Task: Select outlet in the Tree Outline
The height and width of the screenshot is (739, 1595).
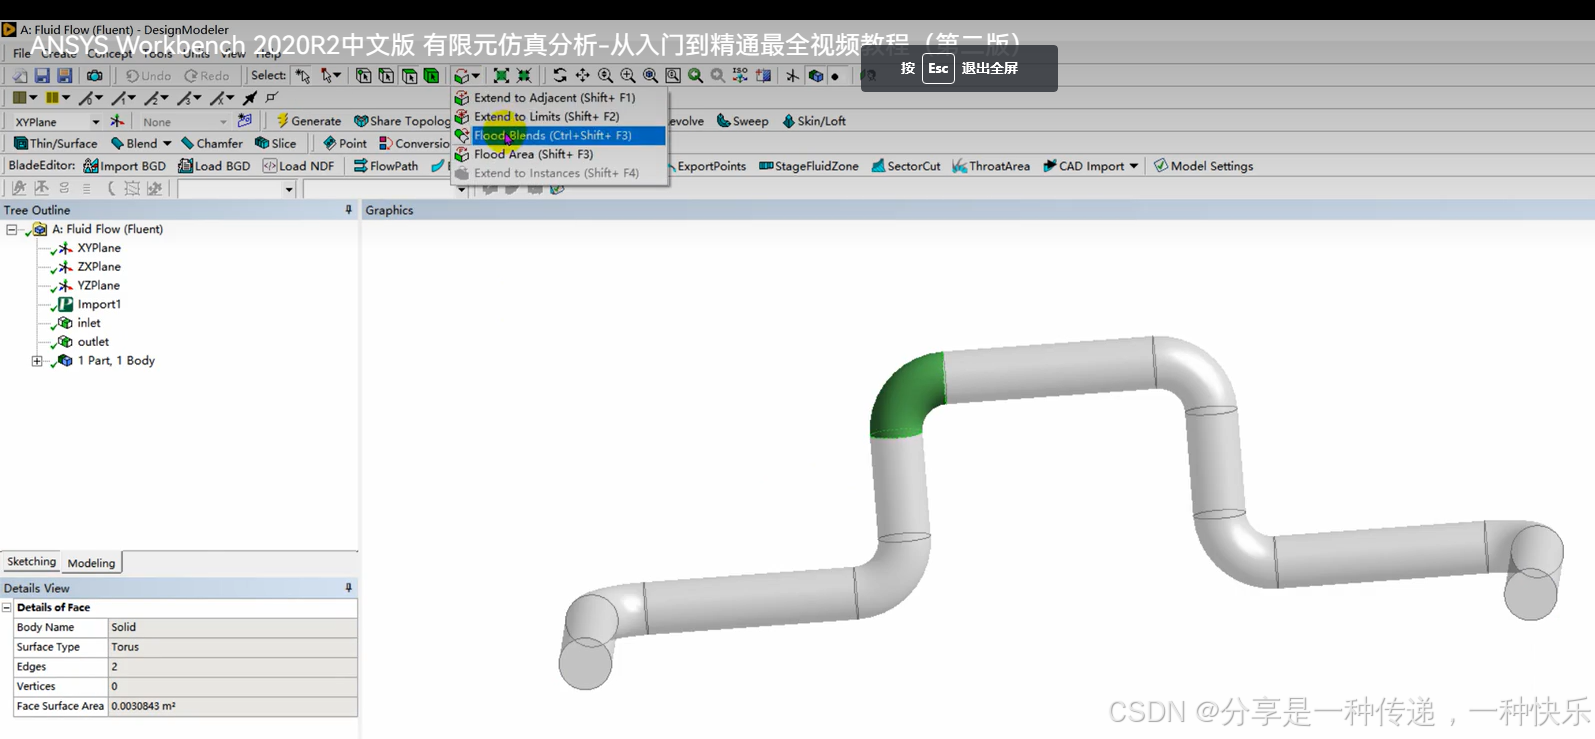Action: point(93,342)
